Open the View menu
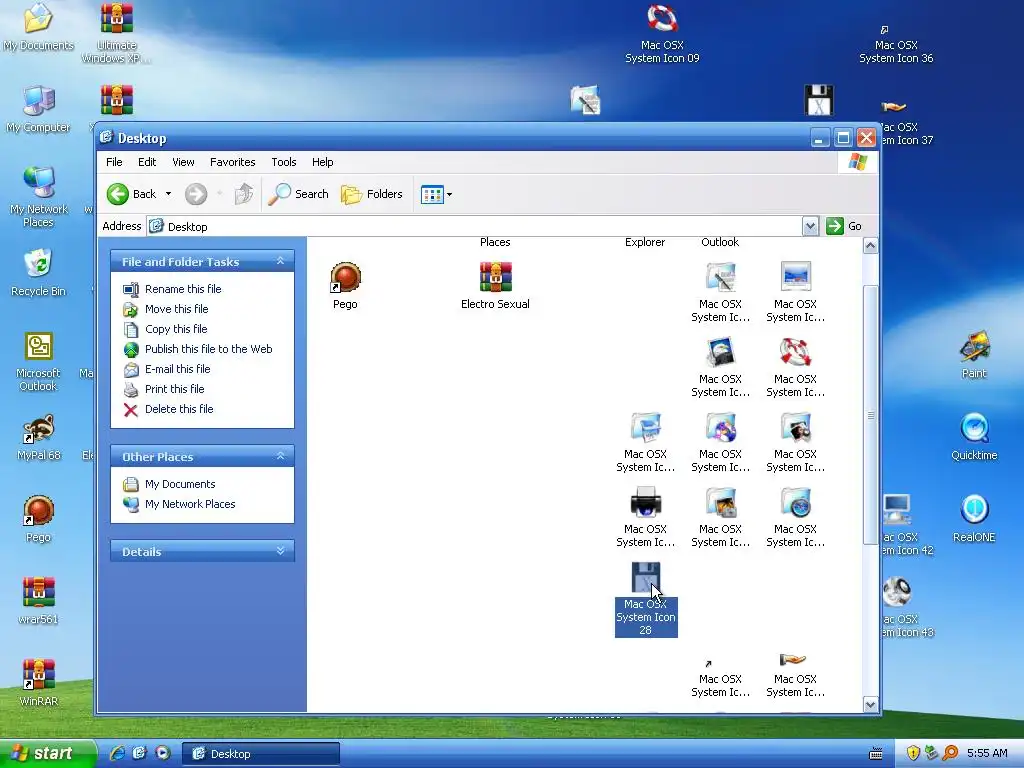 tap(183, 162)
